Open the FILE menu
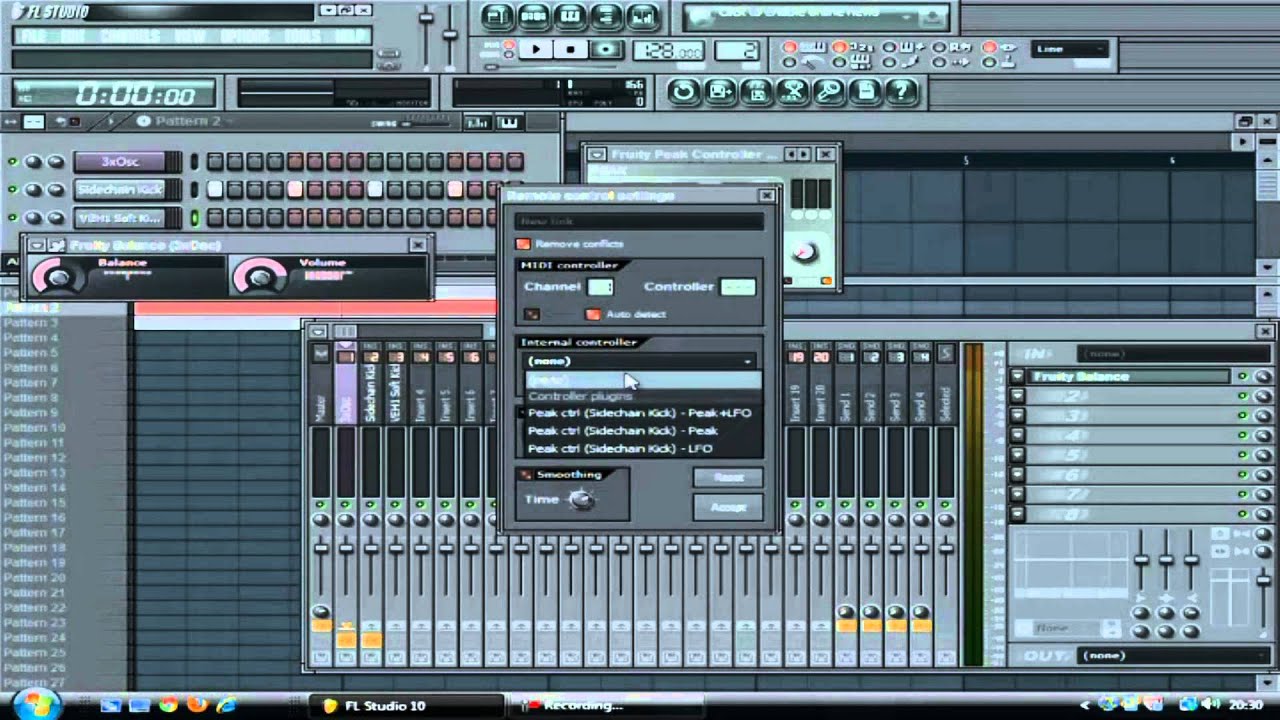Image resolution: width=1280 pixels, height=720 pixels. pos(34,36)
